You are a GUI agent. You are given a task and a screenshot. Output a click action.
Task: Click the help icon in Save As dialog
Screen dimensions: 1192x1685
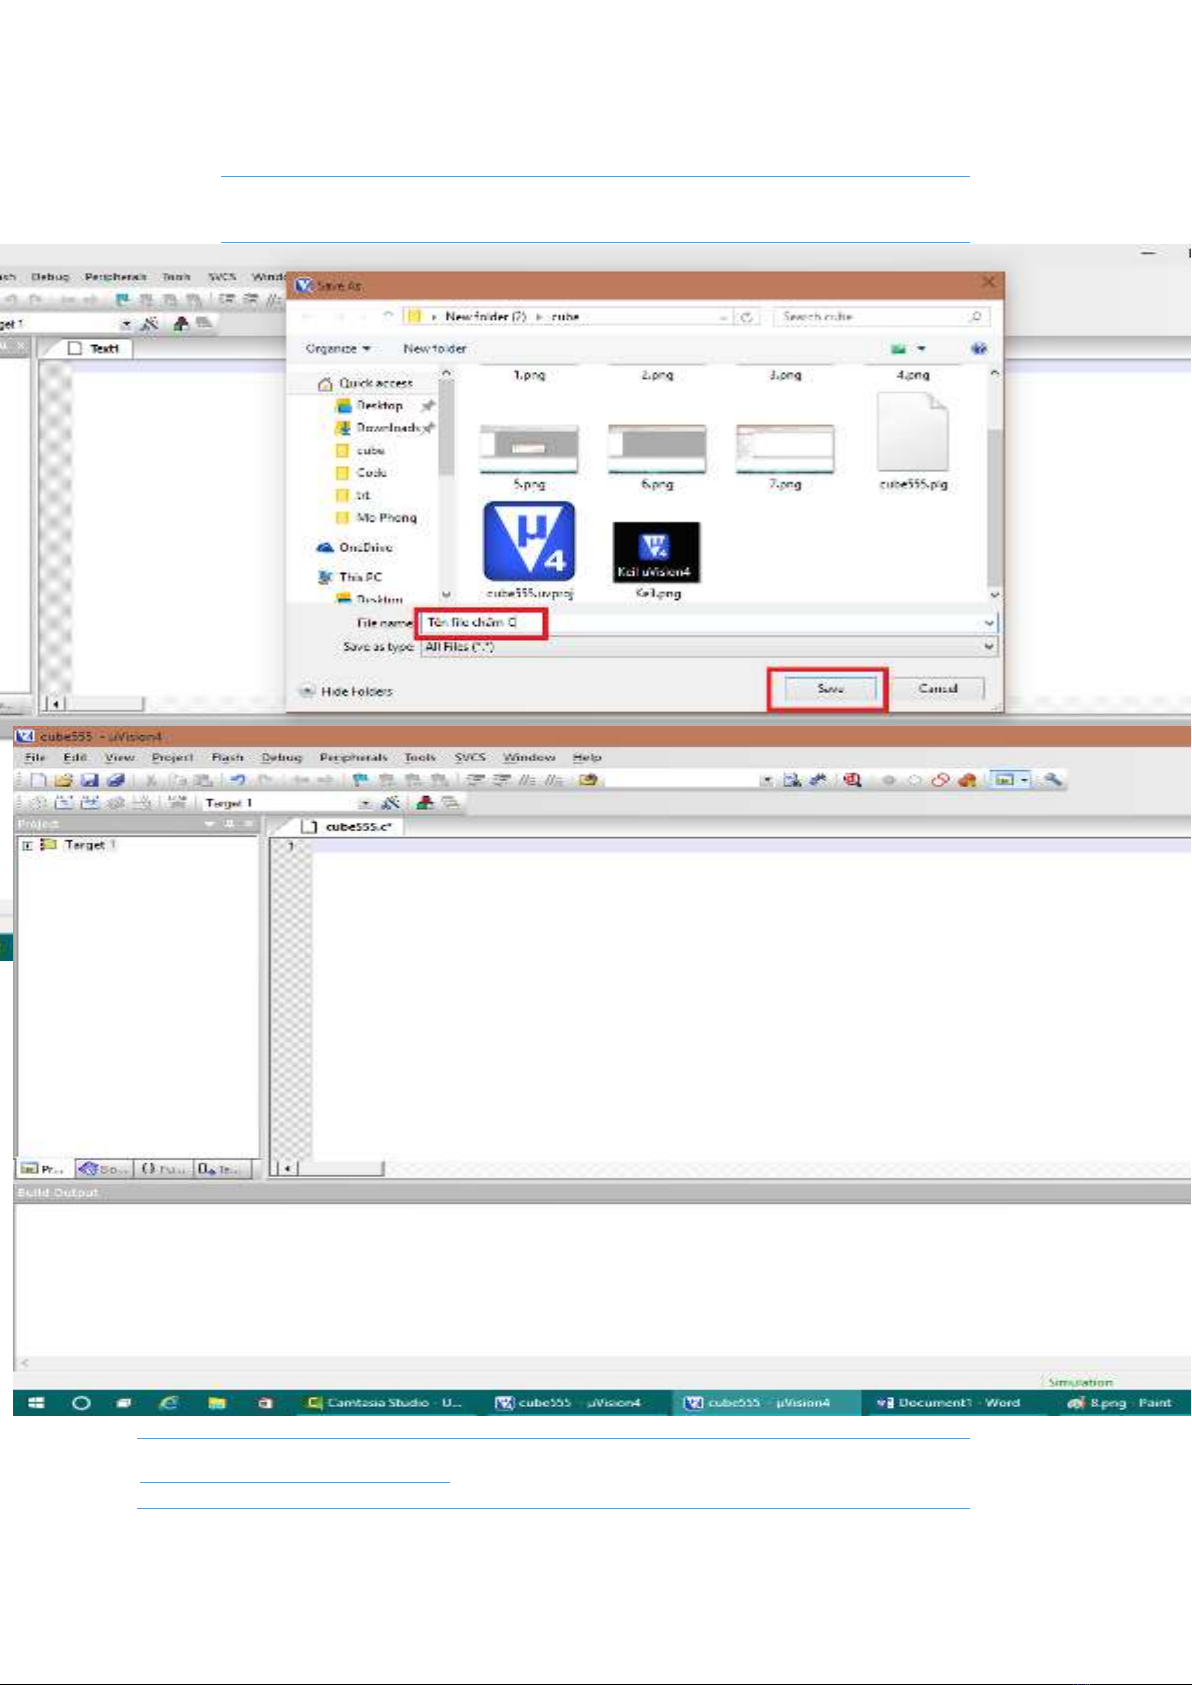979,348
